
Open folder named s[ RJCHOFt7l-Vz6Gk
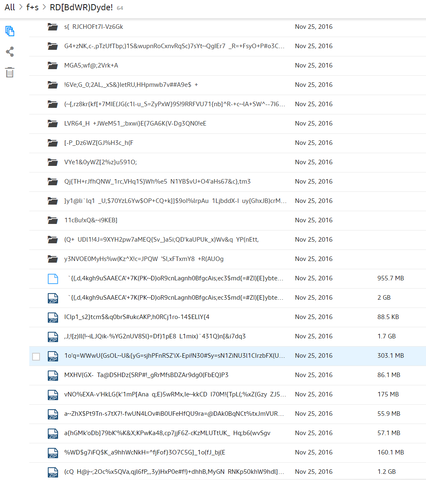pyautogui.click(x=94, y=27)
